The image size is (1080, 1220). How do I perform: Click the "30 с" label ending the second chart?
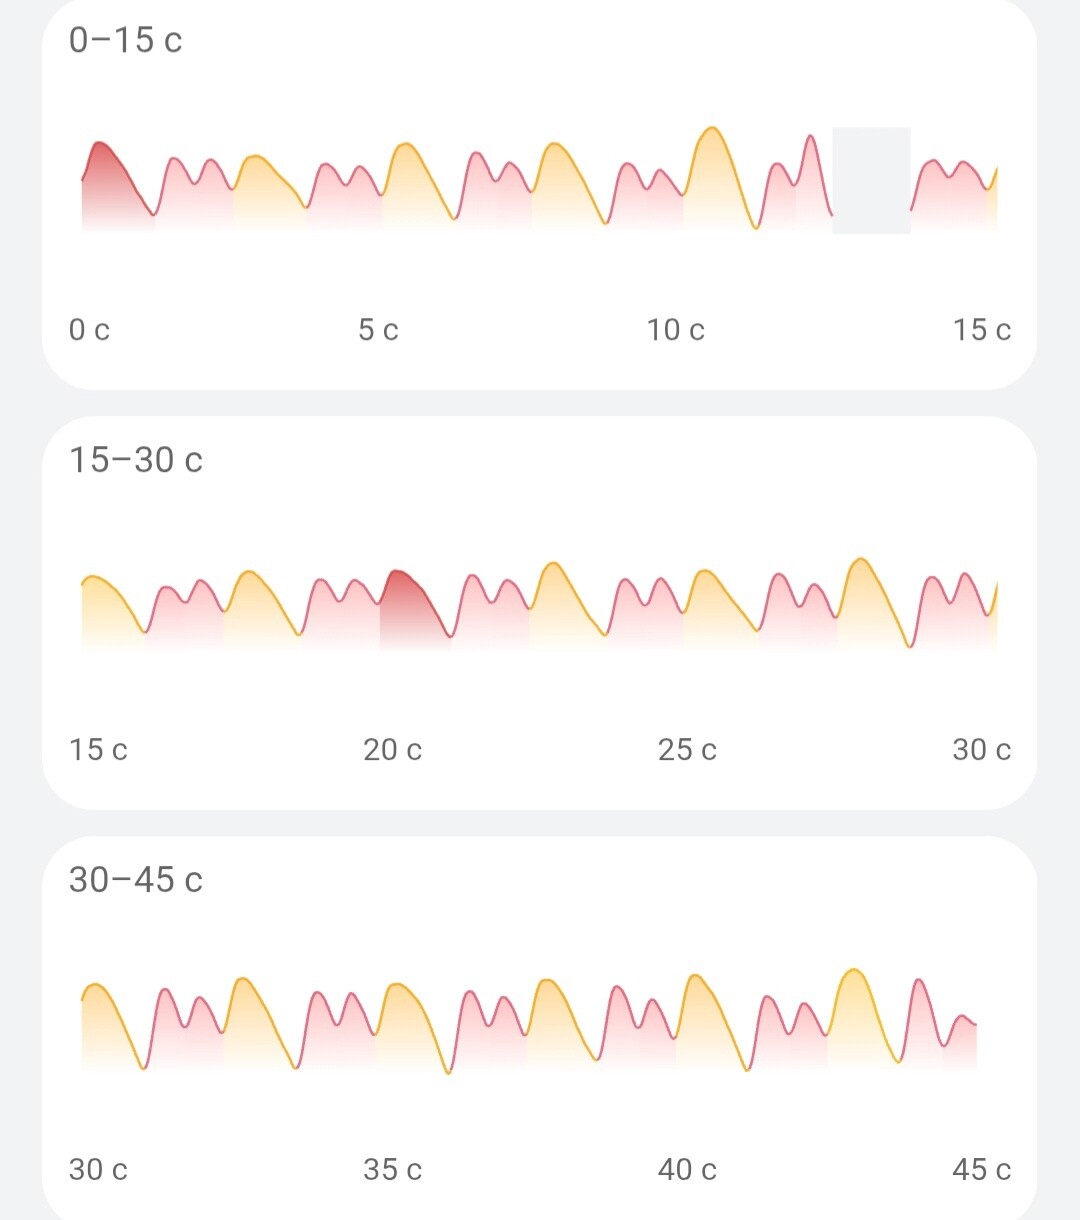pyautogui.click(x=981, y=750)
